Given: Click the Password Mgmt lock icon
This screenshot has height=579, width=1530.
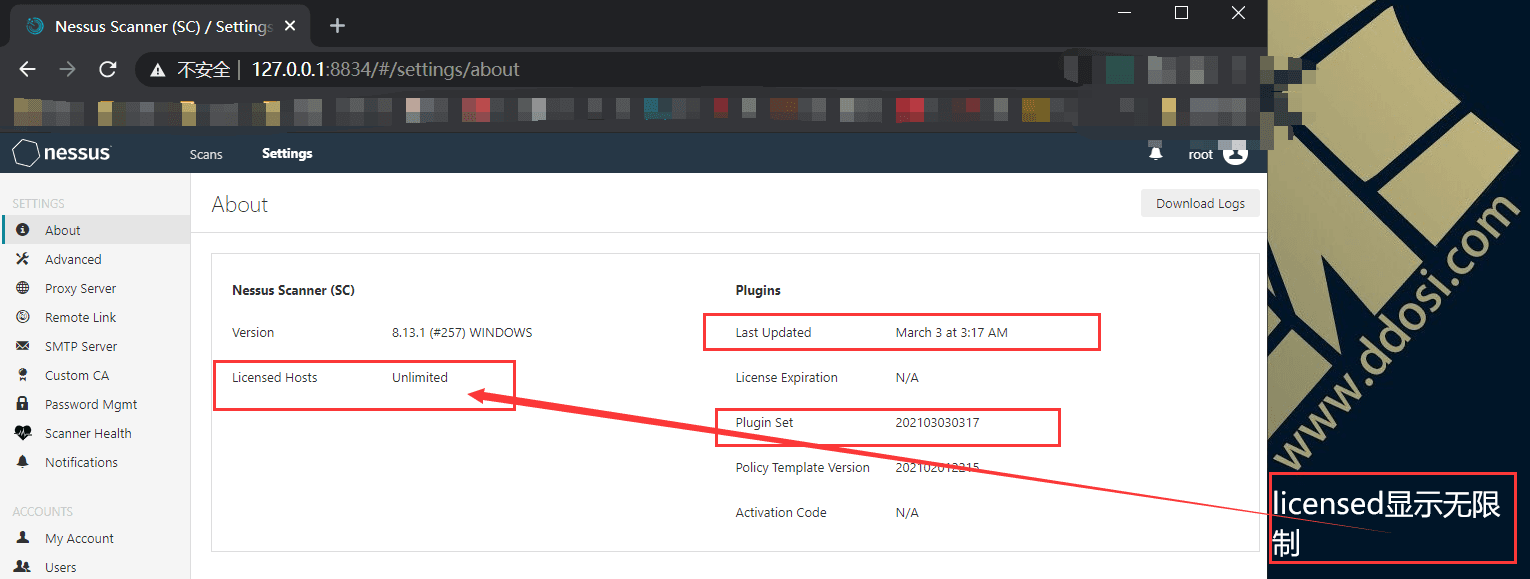Looking at the screenshot, I should (23, 404).
